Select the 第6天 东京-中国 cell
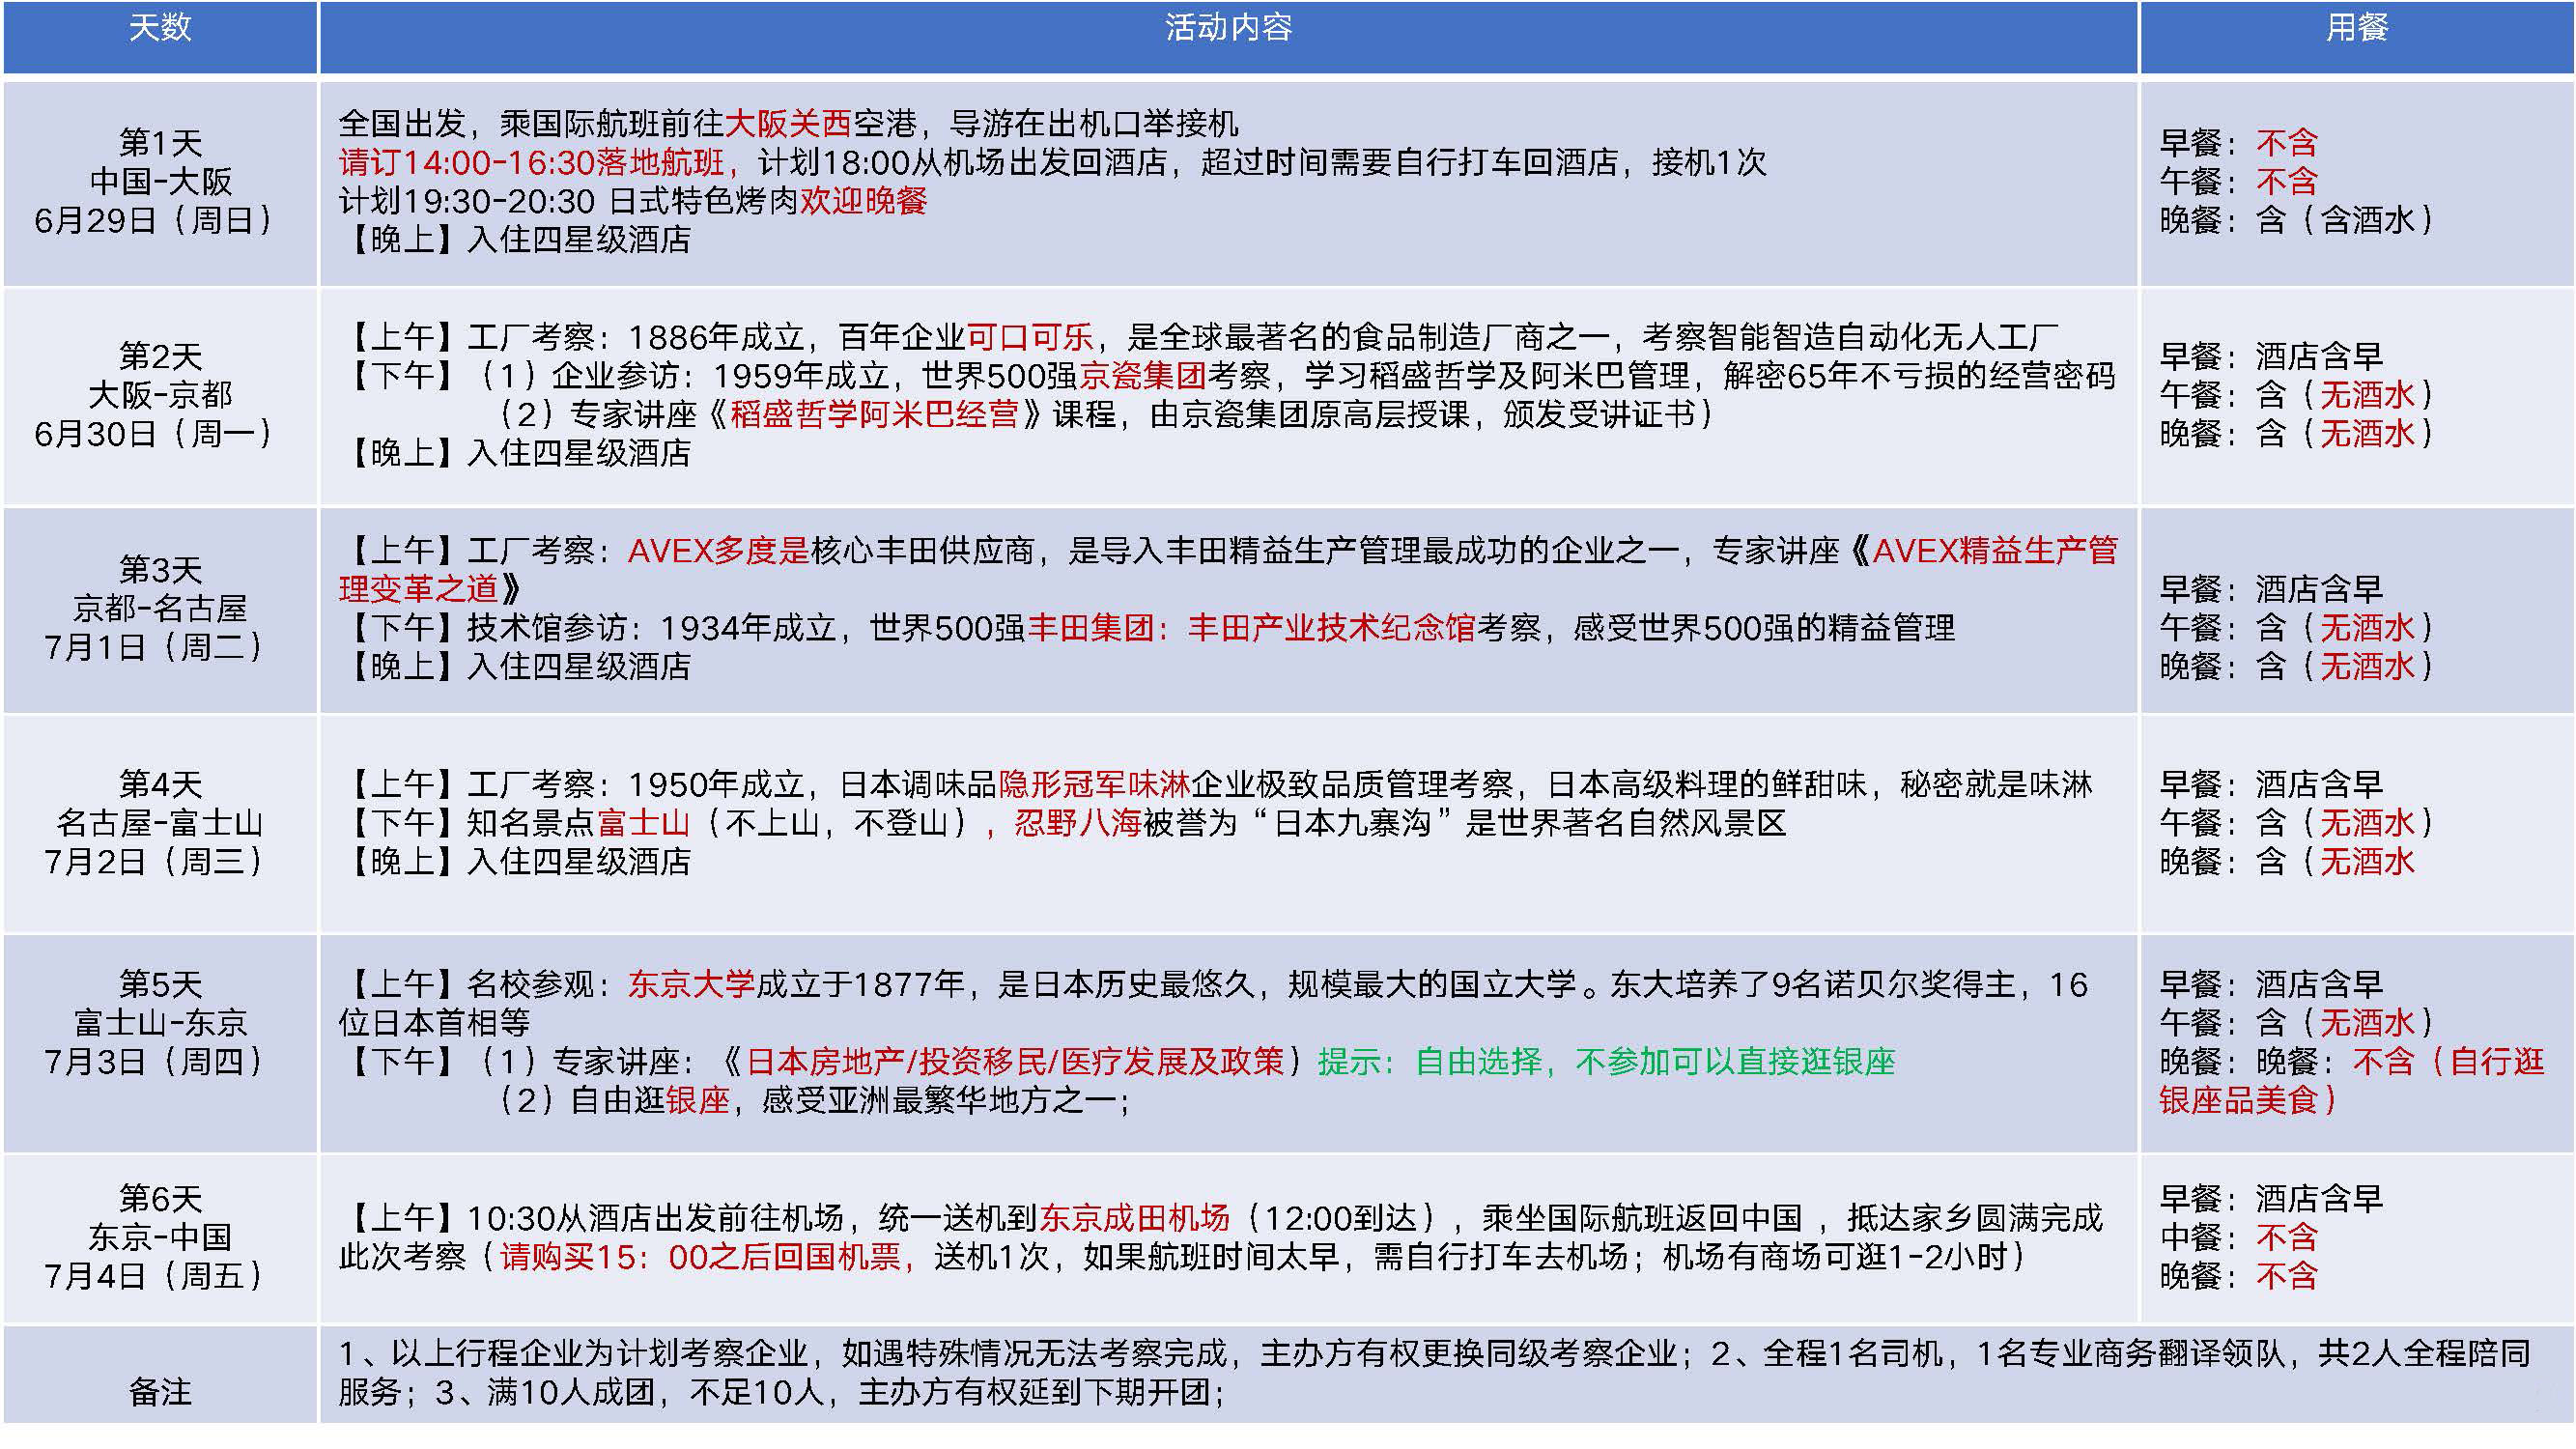2576x1449 pixels. point(160,1238)
